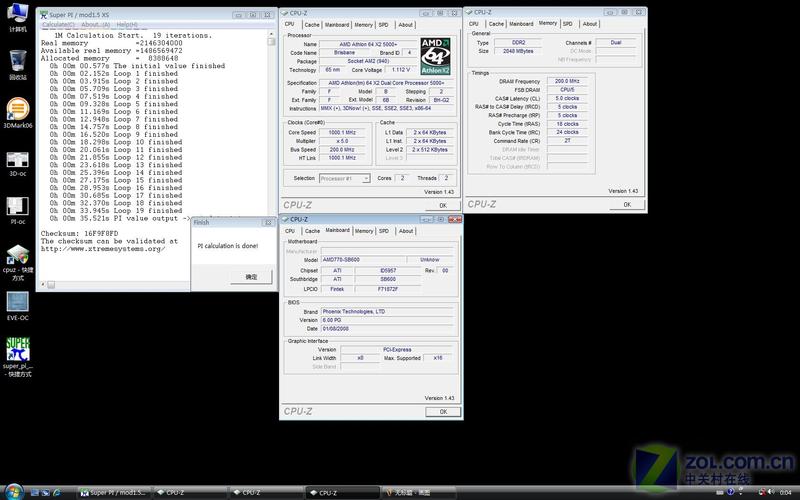Click the blue help icon in system tray

pos(731,492)
